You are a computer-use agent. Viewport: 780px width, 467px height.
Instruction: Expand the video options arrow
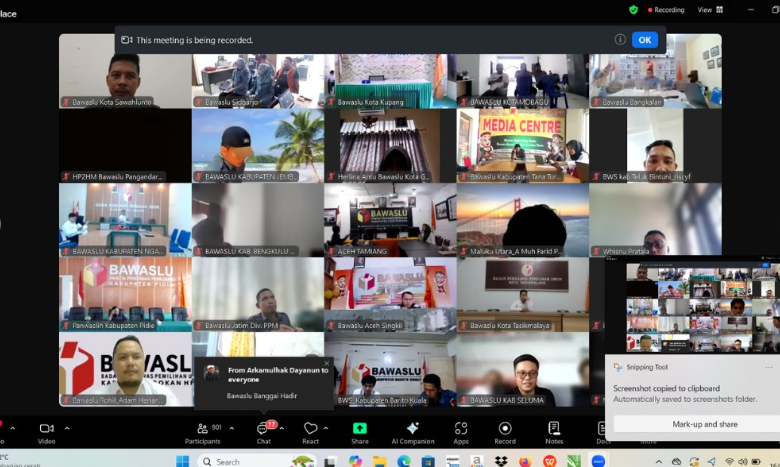tap(67, 427)
